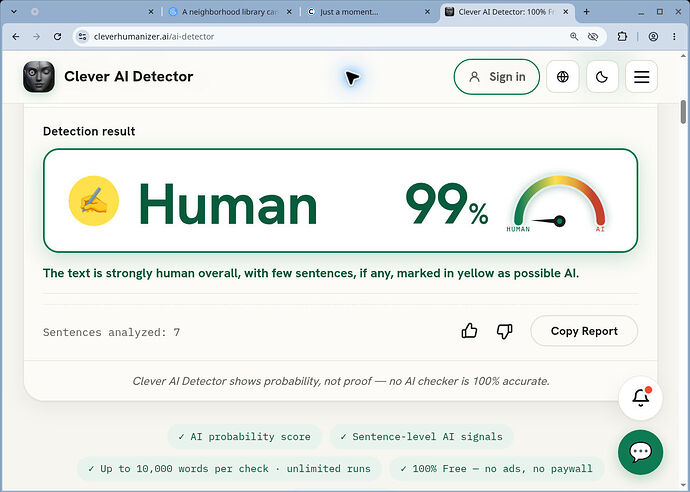View site information icon in address bar
Viewport: 690px width, 492px height.
tap(82, 37)
